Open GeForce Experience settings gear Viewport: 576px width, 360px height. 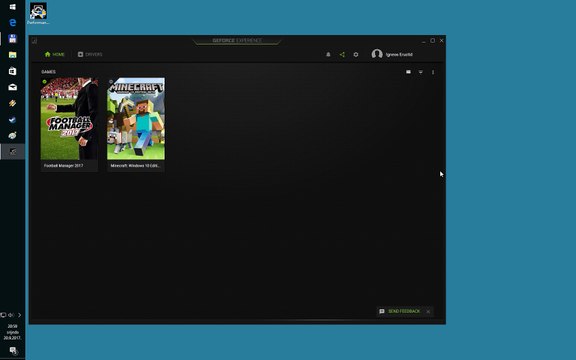(356, 54)
